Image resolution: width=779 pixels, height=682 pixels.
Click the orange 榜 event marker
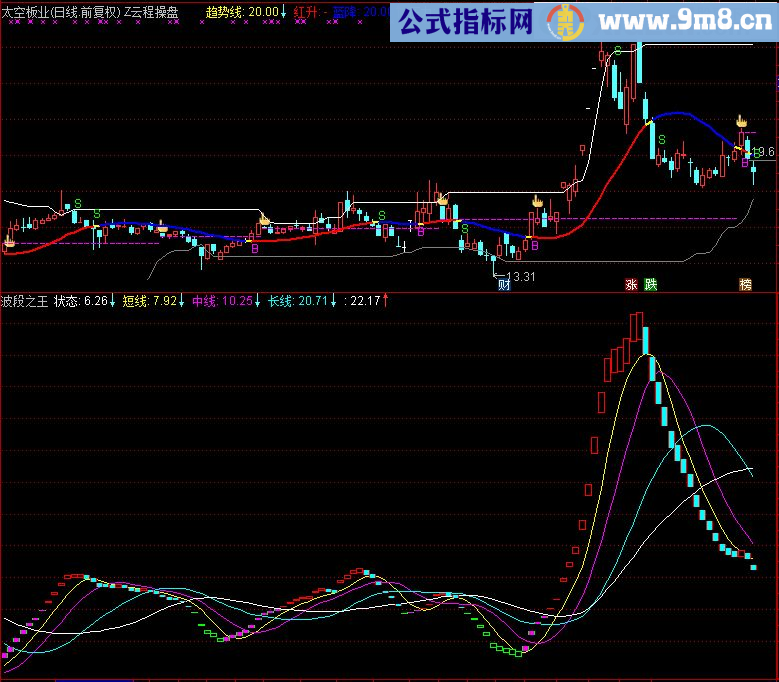point(745,285)
